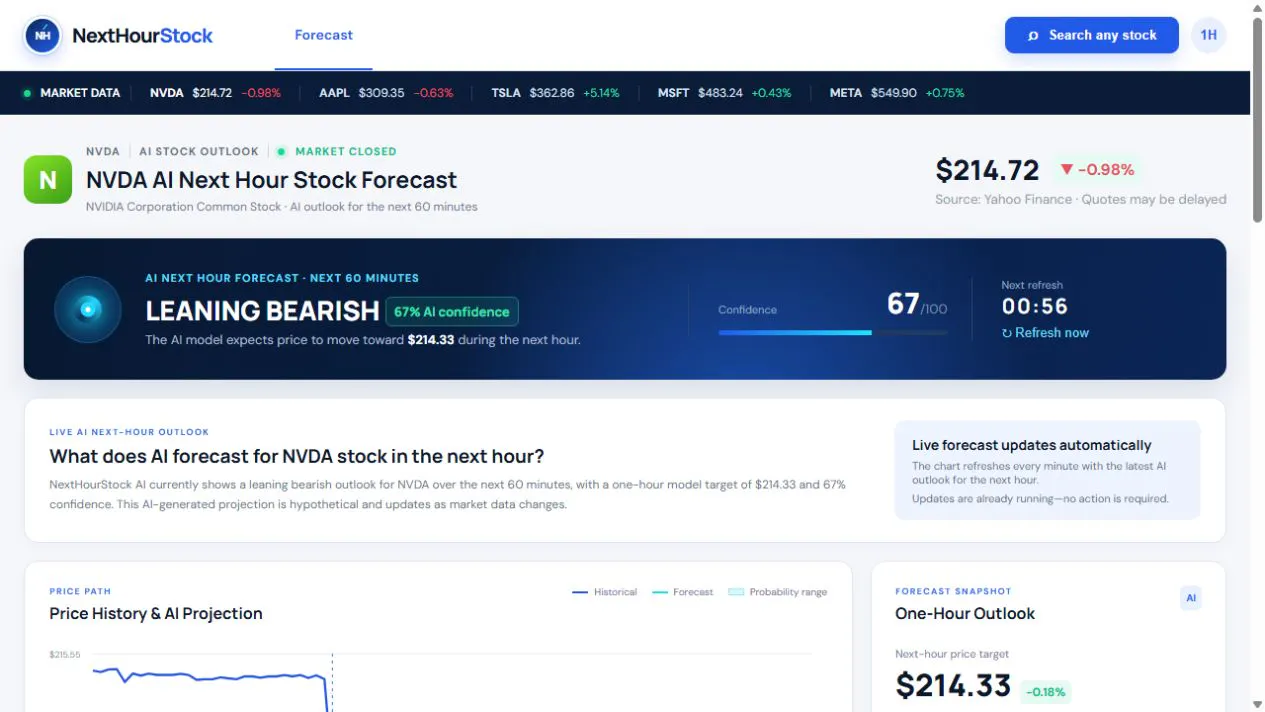
Task: Select NVDA $214.72 in the ticker bar
Action: coord(215,93)
